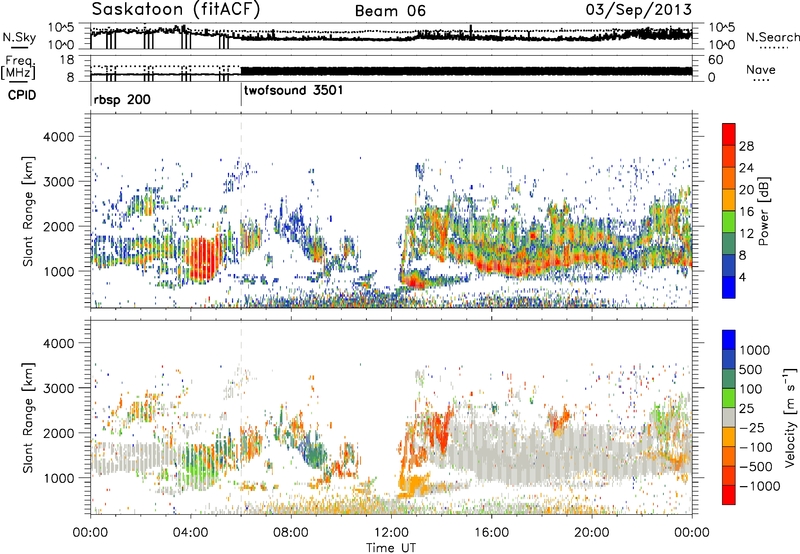Screen dimensions: 800x554
Task: Click the 'Saskatoon (fitACF)' plot title
Action: tap(176, 9)
